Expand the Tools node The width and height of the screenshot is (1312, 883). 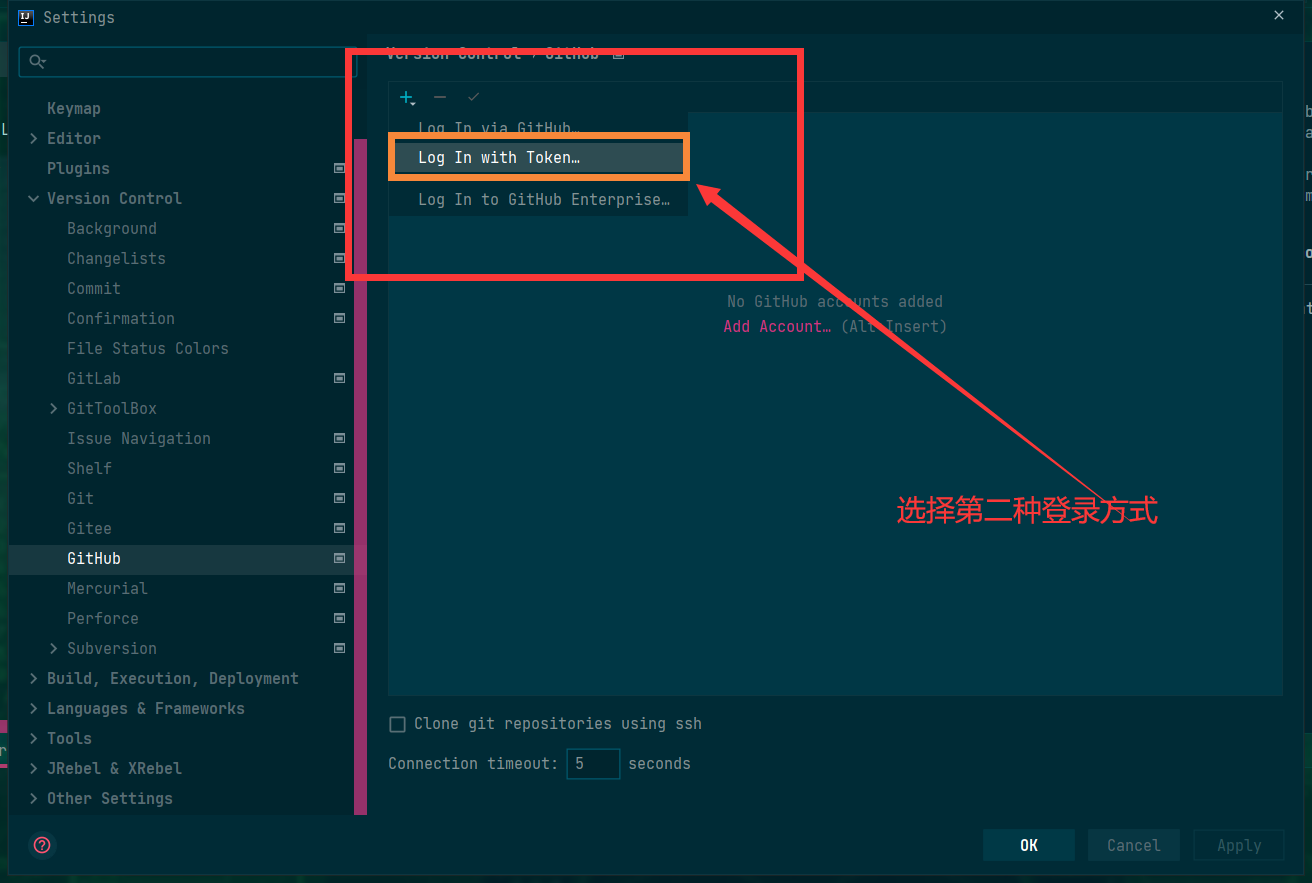click(x=33, y=738)
